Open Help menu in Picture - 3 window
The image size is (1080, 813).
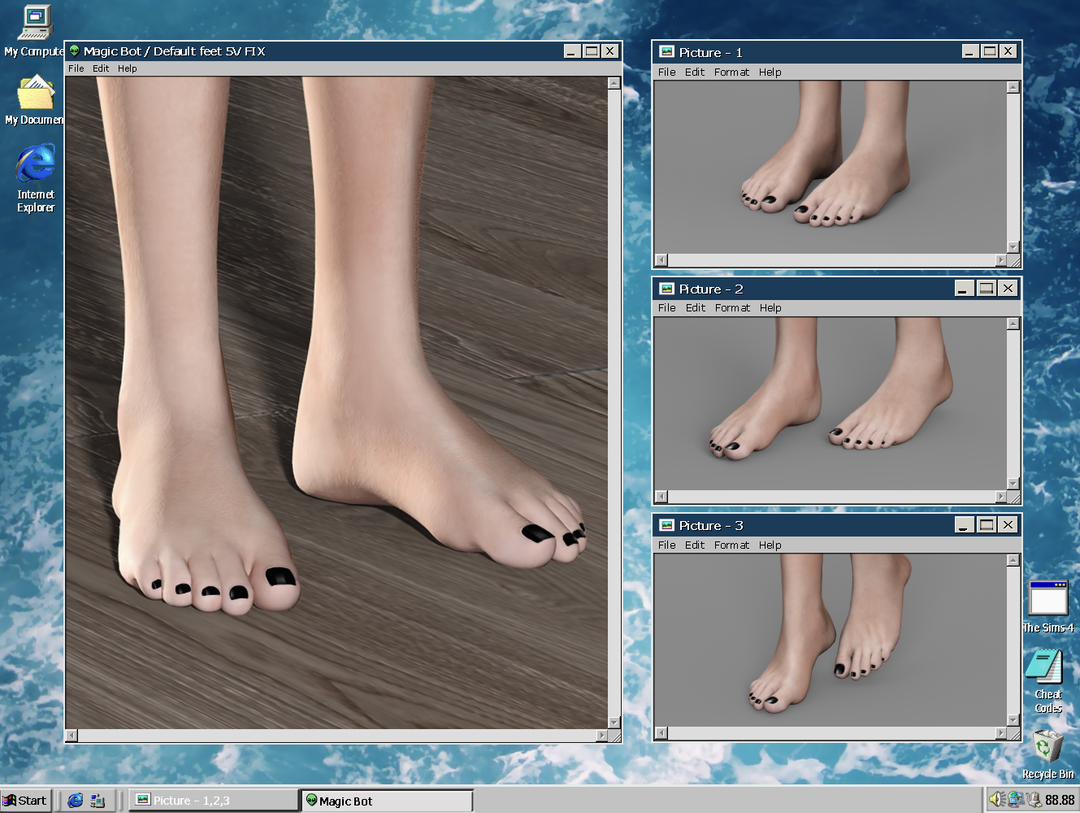coord(769,545)
